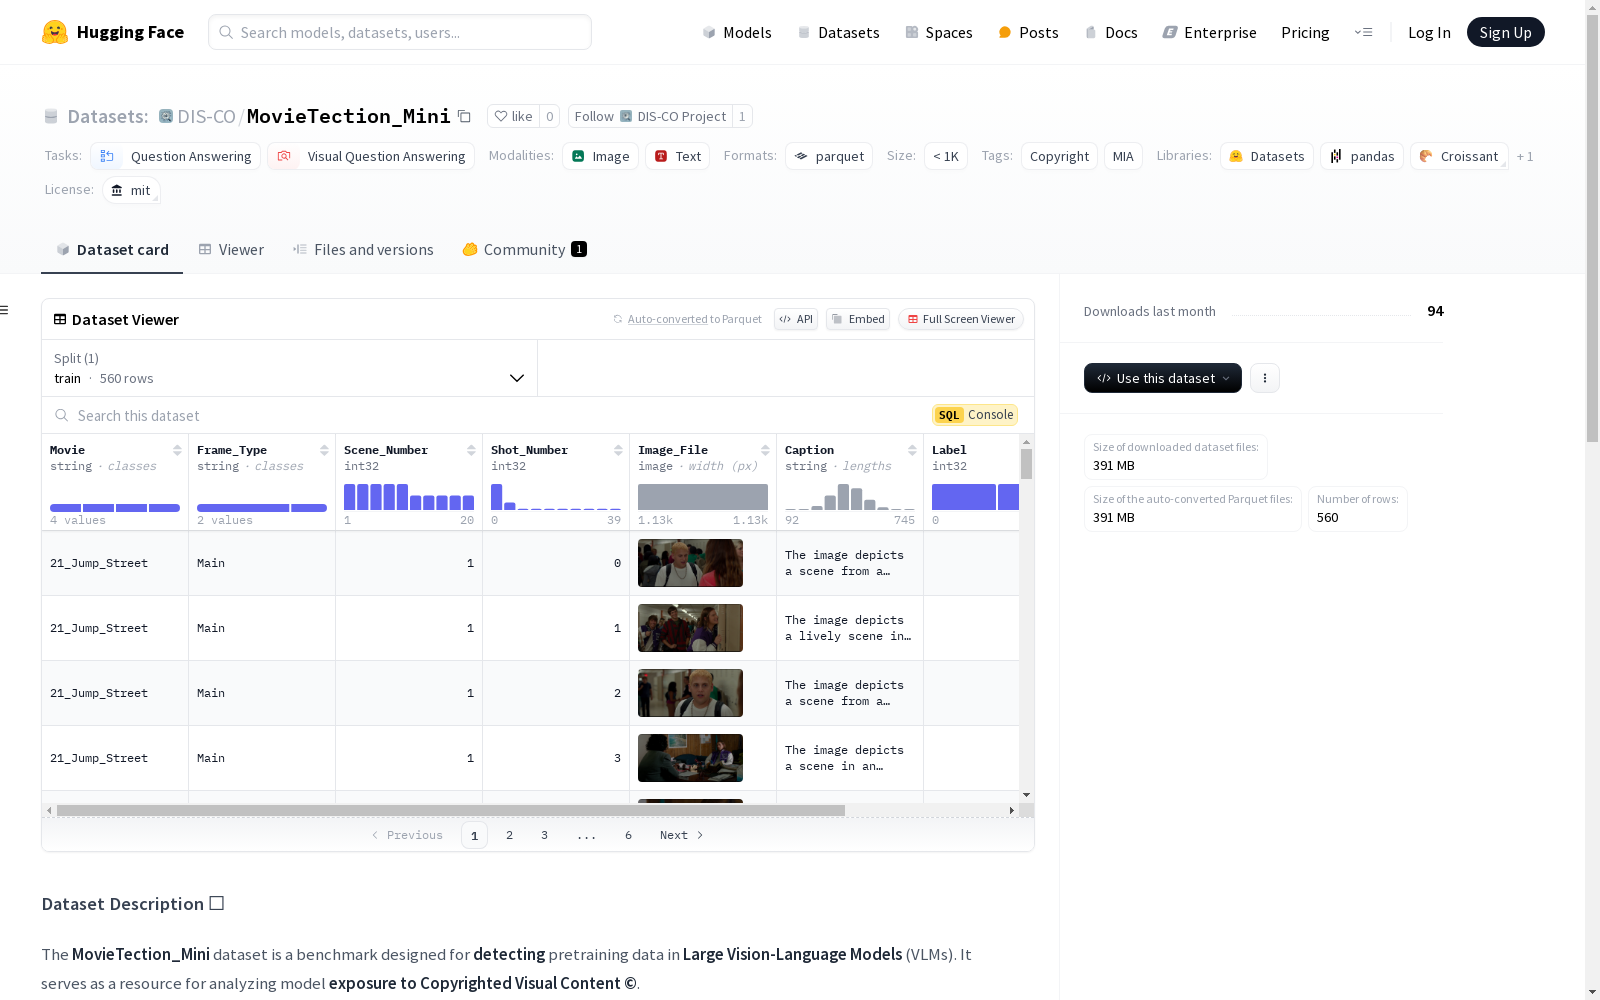Screen dimensions: 1600x1000
Task: Open the navigation overflow menu icon
Action: click(1363, 32)
